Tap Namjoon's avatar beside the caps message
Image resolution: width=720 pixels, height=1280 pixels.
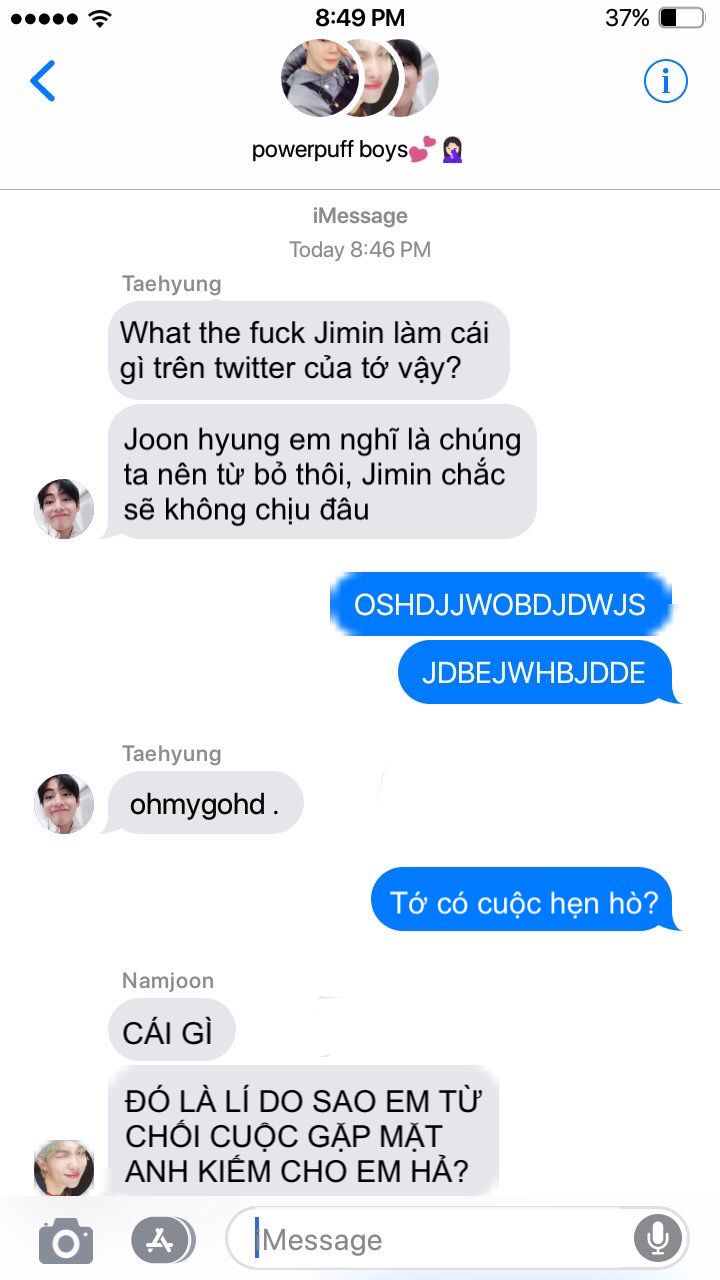(65, 1166)
